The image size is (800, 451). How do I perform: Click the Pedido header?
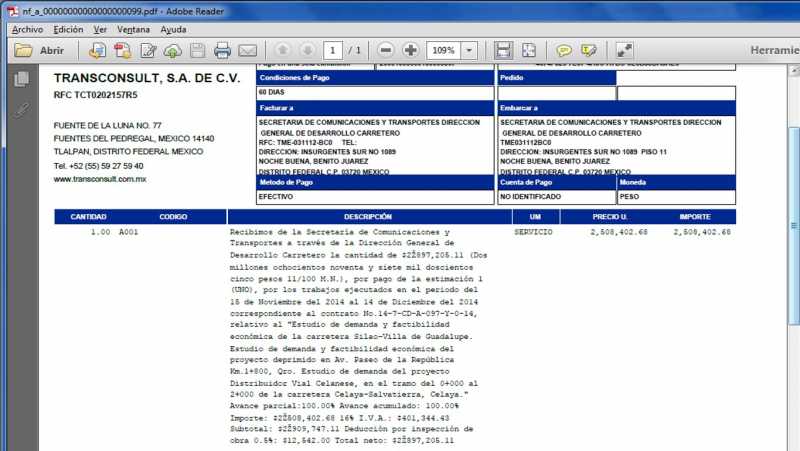pos(557,78)
